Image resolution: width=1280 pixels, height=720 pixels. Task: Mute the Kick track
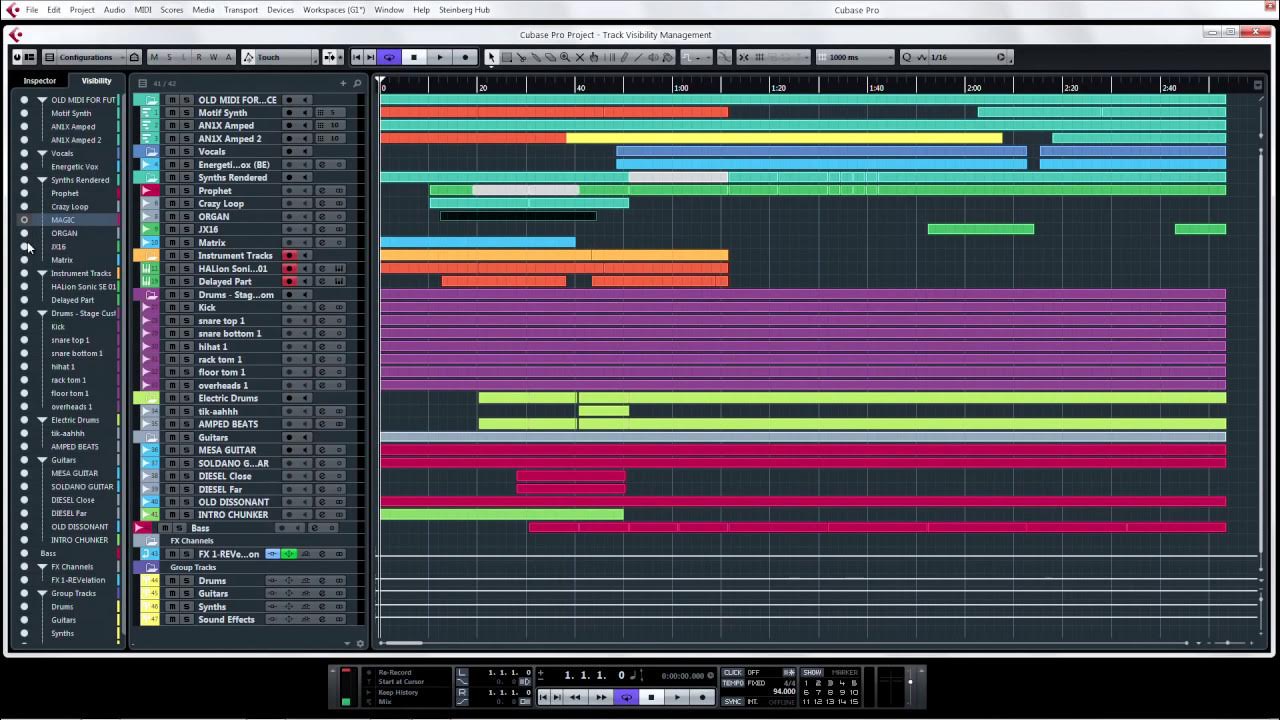tap(171, 308)
